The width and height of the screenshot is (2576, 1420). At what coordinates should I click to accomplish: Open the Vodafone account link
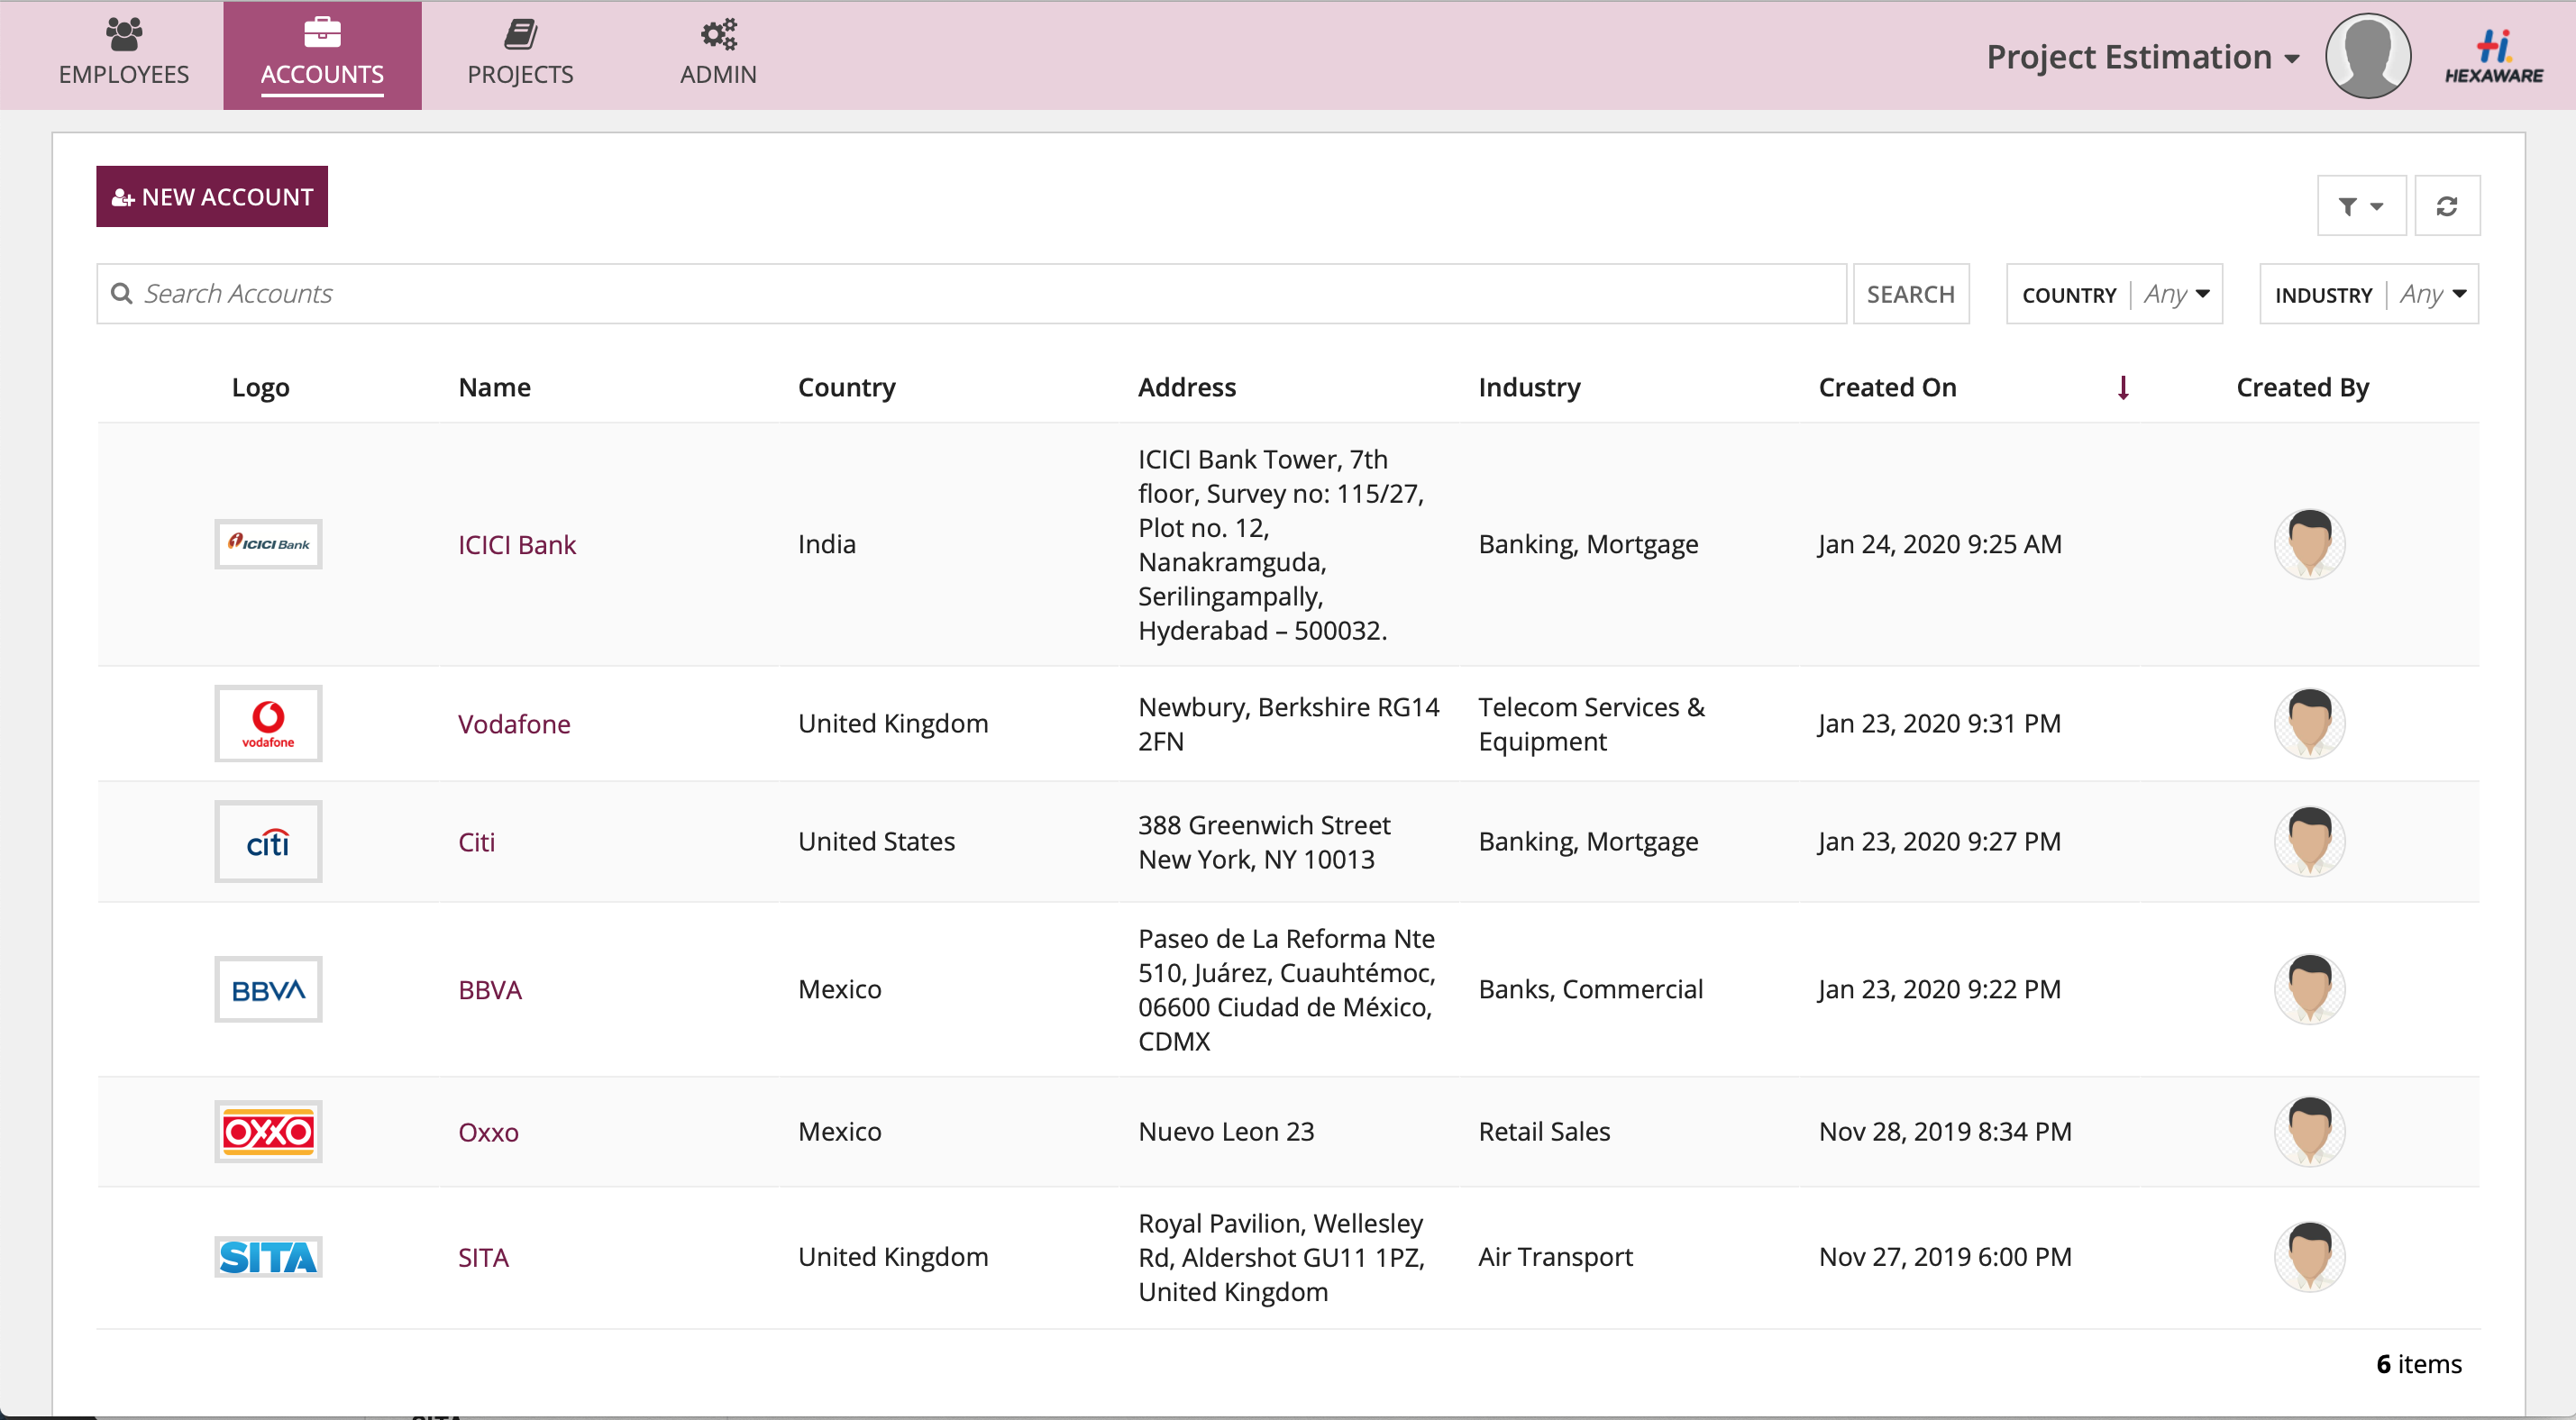[514, 724]
